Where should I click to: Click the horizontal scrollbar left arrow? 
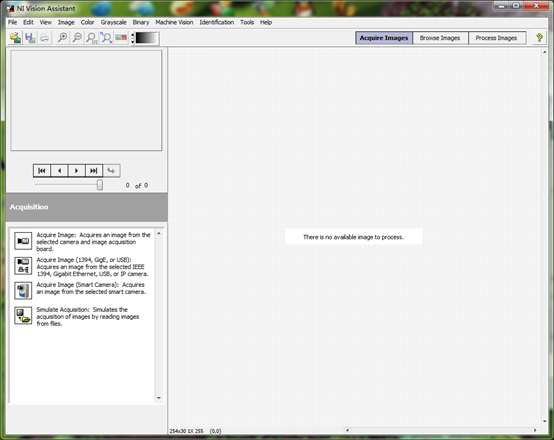coord(347,430)
